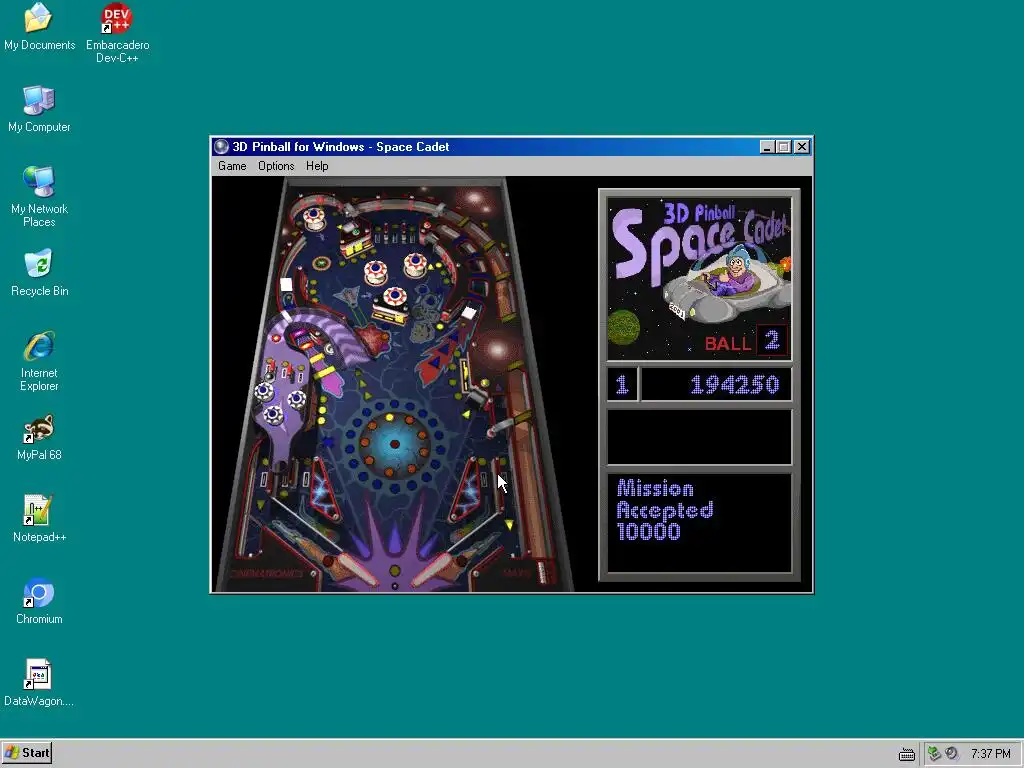
Task: Select My Computer desktop icon
Action: (x=39, y=108)
